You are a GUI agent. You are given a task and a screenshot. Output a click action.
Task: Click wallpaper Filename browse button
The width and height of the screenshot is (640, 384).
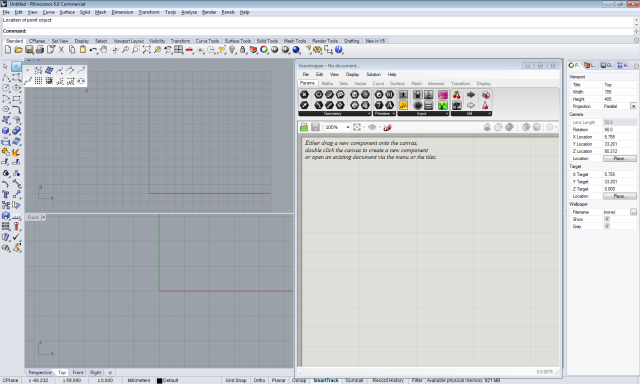(x=633, y=212)
